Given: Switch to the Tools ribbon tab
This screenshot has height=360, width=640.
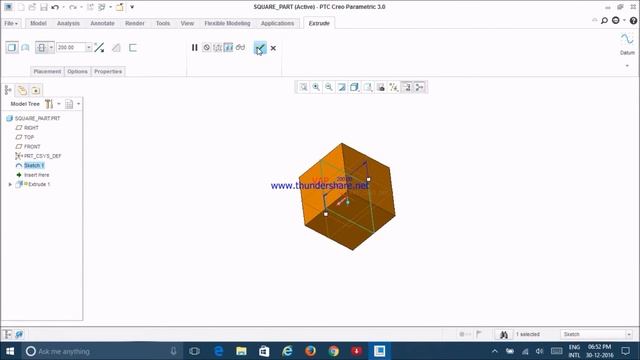Looking at the screenshot, I should 163,23.
